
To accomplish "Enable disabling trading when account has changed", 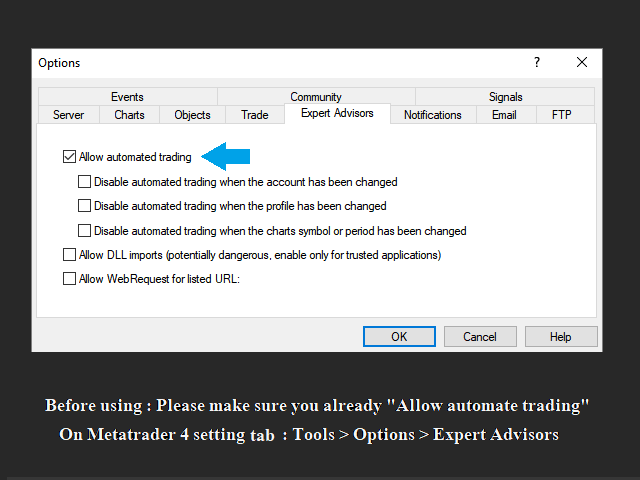I will point(85,182).
